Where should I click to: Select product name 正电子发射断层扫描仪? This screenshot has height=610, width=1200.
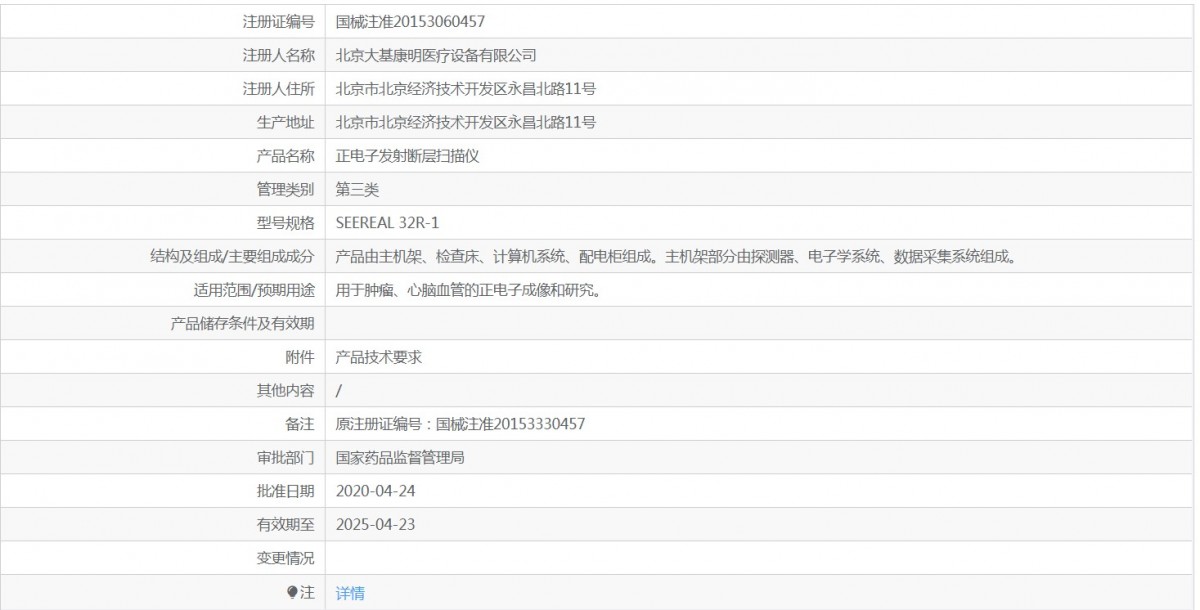pos(408,156)
